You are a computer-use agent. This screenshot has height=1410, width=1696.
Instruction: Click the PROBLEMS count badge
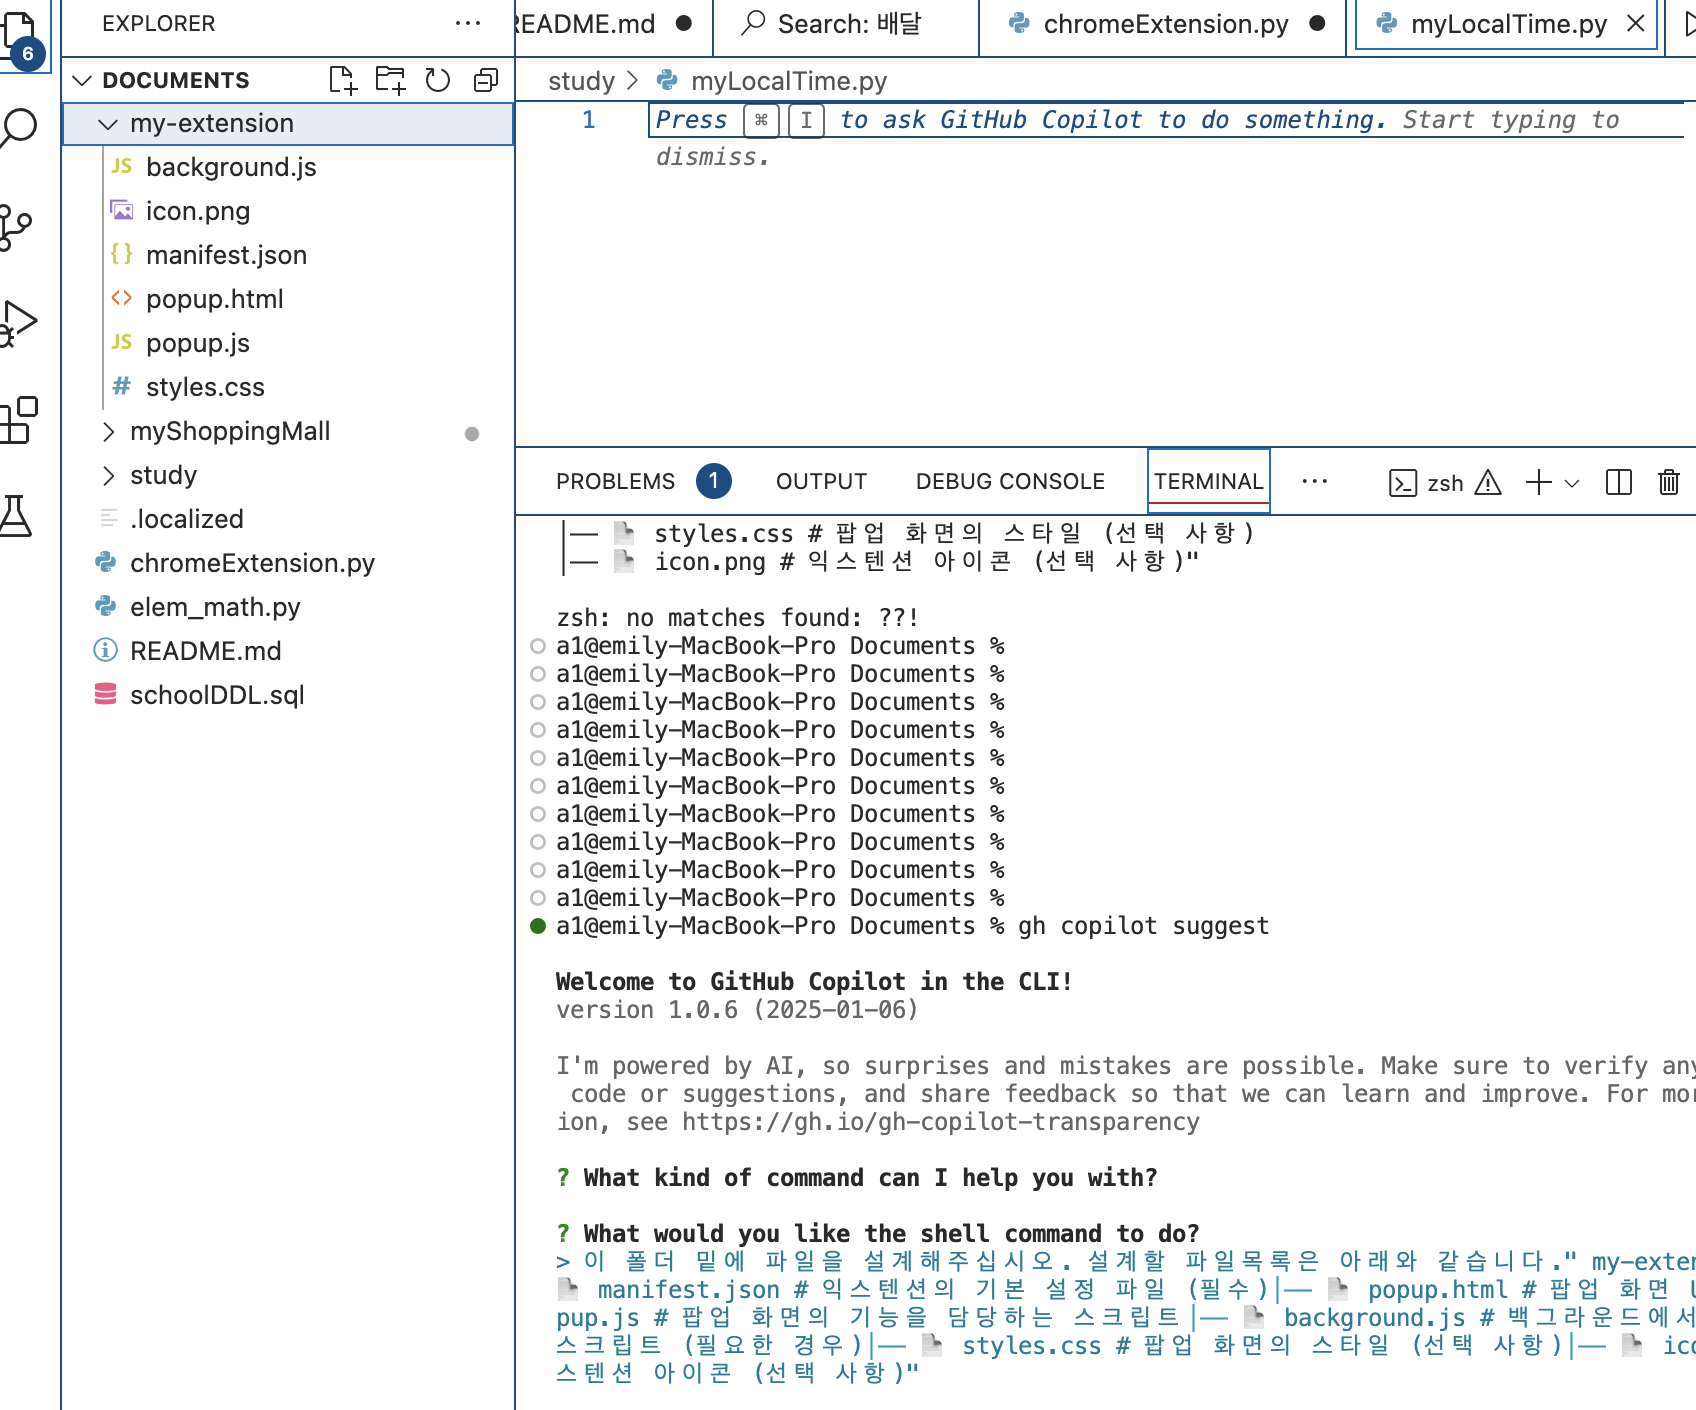(713, 481)
